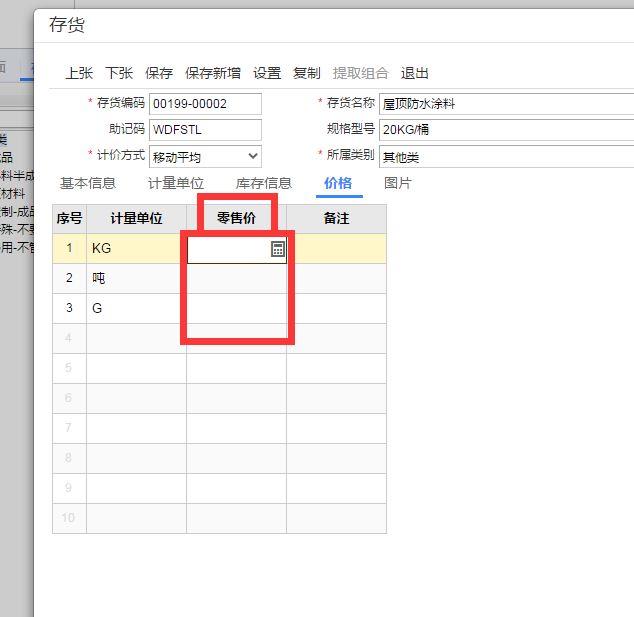Click the 备注 column header

[336, 219]
